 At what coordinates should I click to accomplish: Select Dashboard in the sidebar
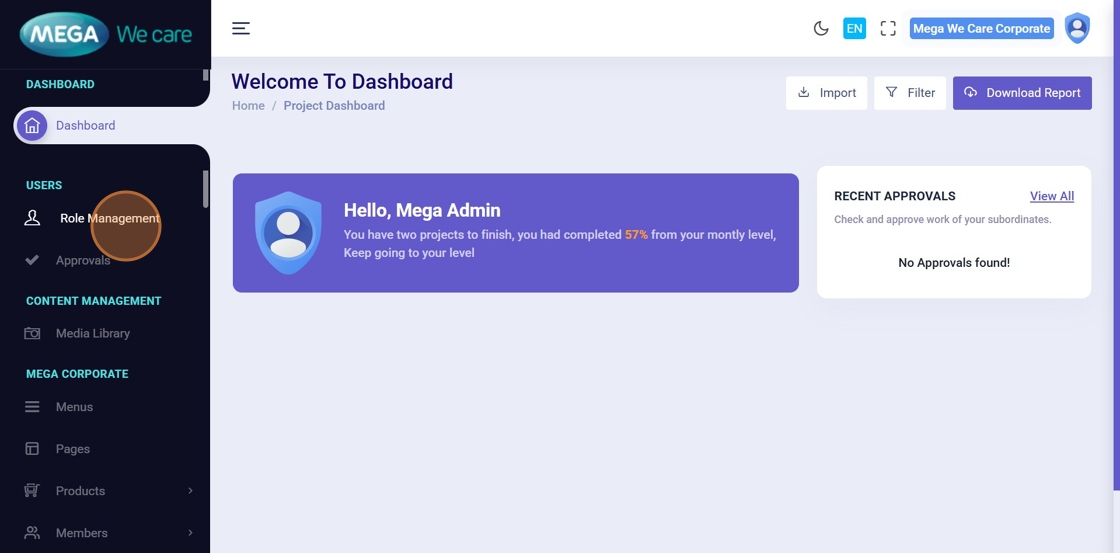85,125
